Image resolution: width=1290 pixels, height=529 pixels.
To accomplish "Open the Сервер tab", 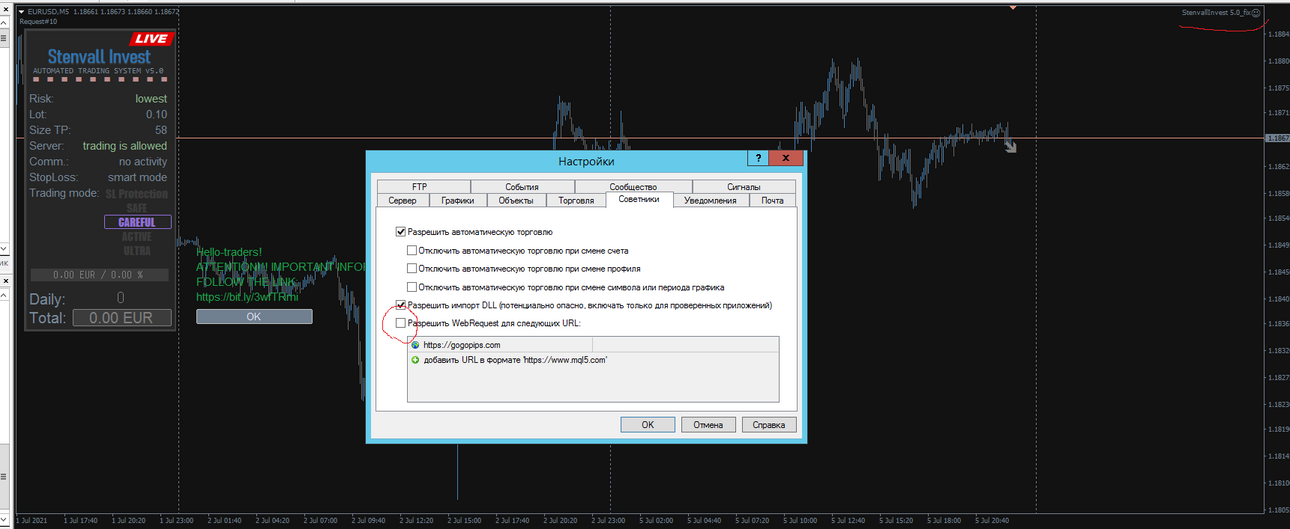I will tap(402, 200).
